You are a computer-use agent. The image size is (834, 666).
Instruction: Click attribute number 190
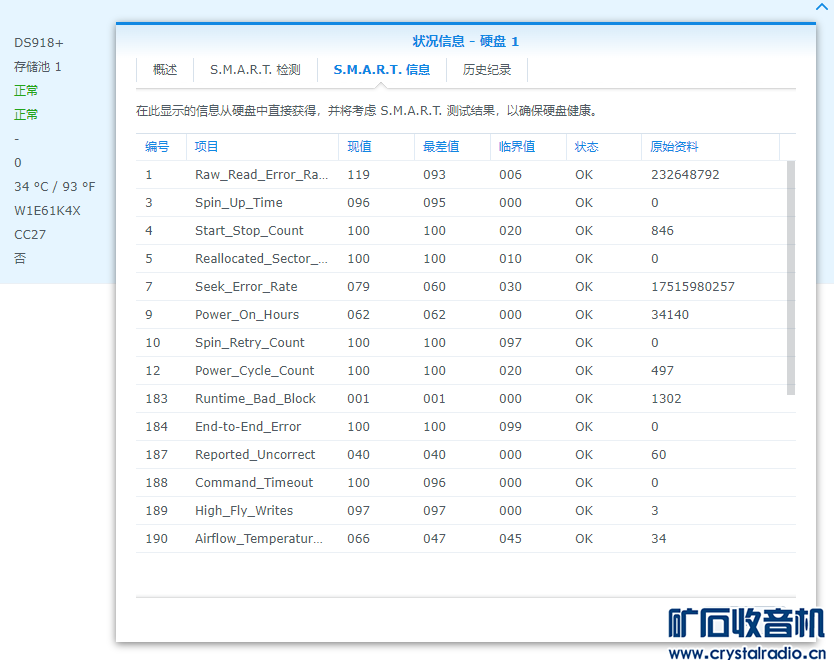click(156, 539)
